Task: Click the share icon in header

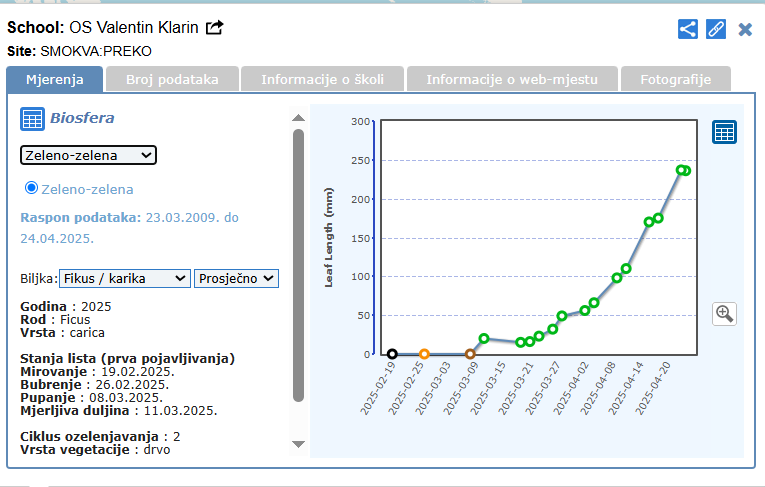Action: pyautogui.click(x=688, y=29)
